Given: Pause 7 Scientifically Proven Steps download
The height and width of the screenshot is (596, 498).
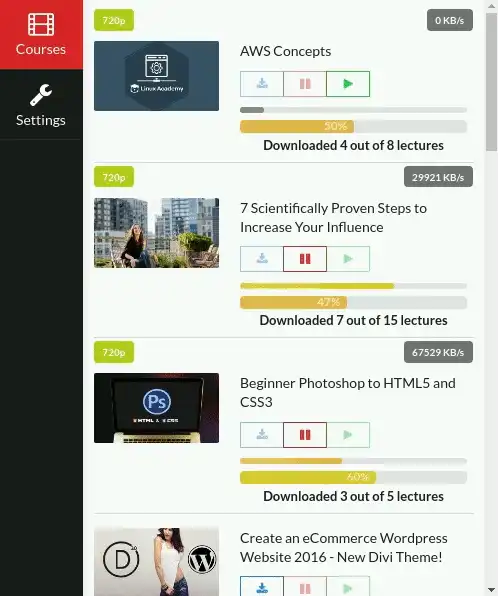Looking at the screenshot, I should [305, 259].
